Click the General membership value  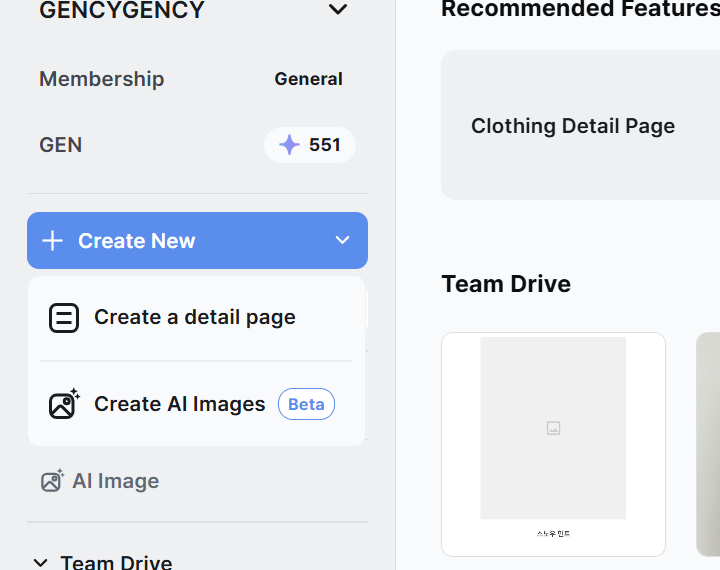pyautogui.click(x=309, y=79)
